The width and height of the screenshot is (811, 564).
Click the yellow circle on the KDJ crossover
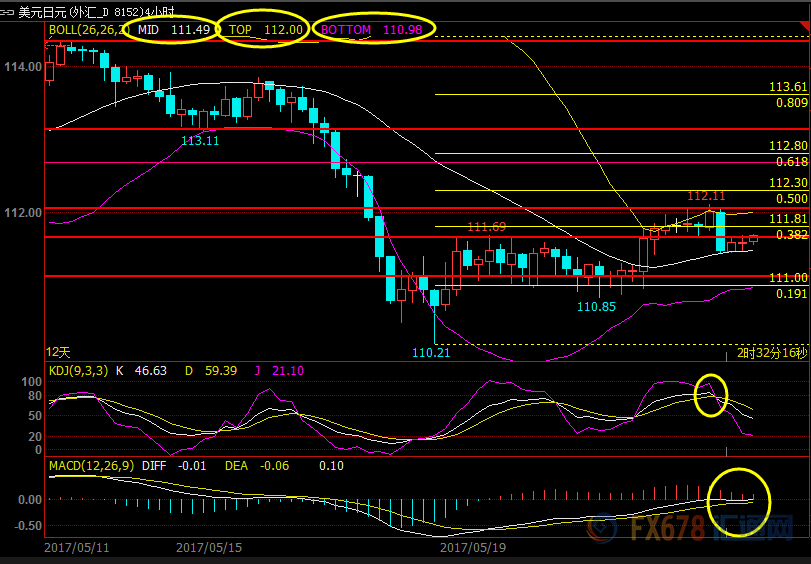(x=710, y=394)
